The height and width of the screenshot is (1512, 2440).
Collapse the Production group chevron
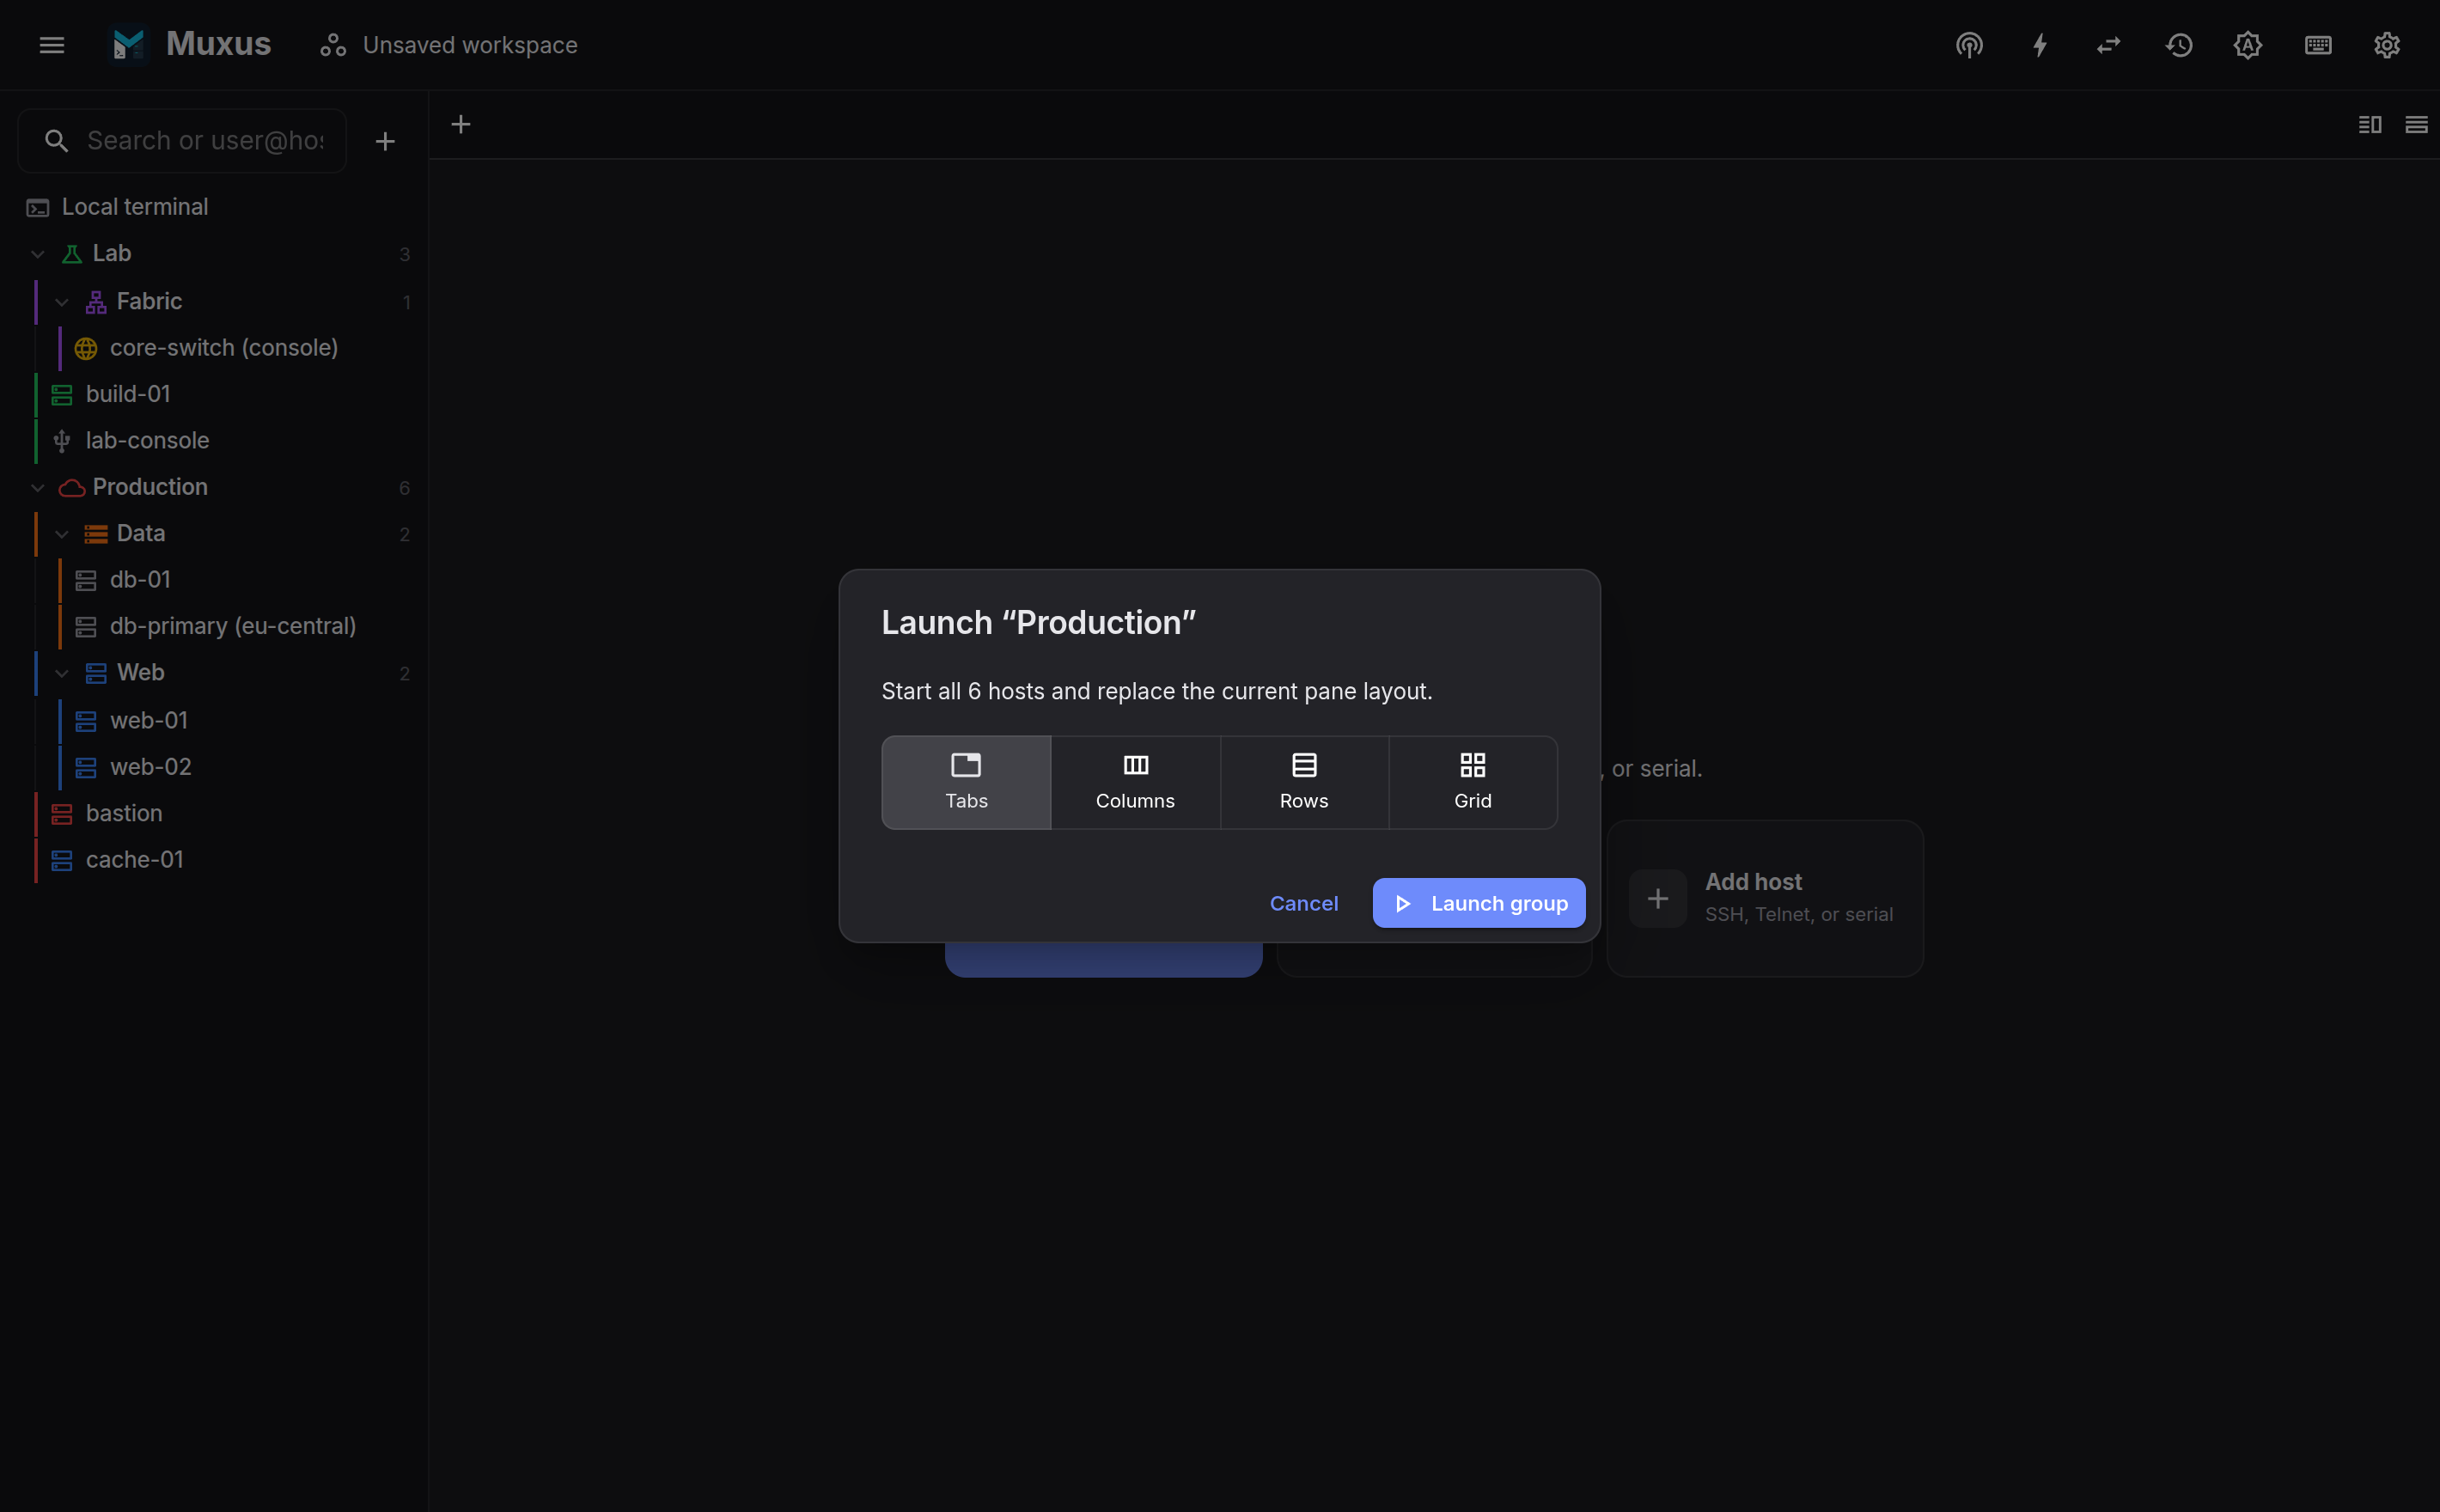click(38, 488)
